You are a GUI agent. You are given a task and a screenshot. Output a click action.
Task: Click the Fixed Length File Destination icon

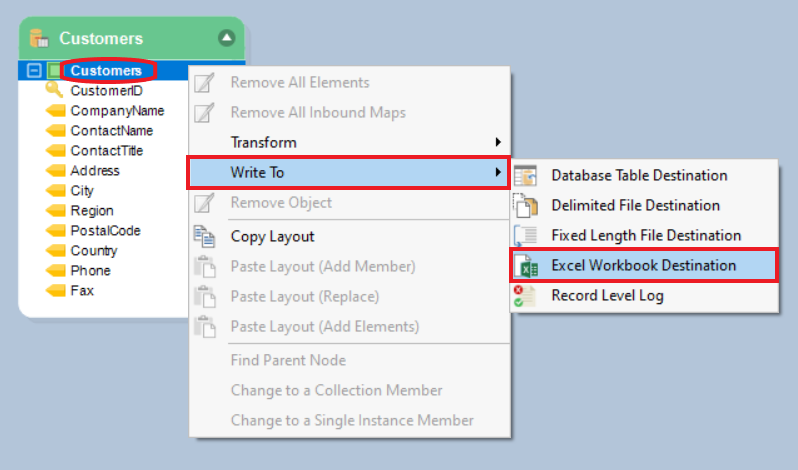(526, 236)
